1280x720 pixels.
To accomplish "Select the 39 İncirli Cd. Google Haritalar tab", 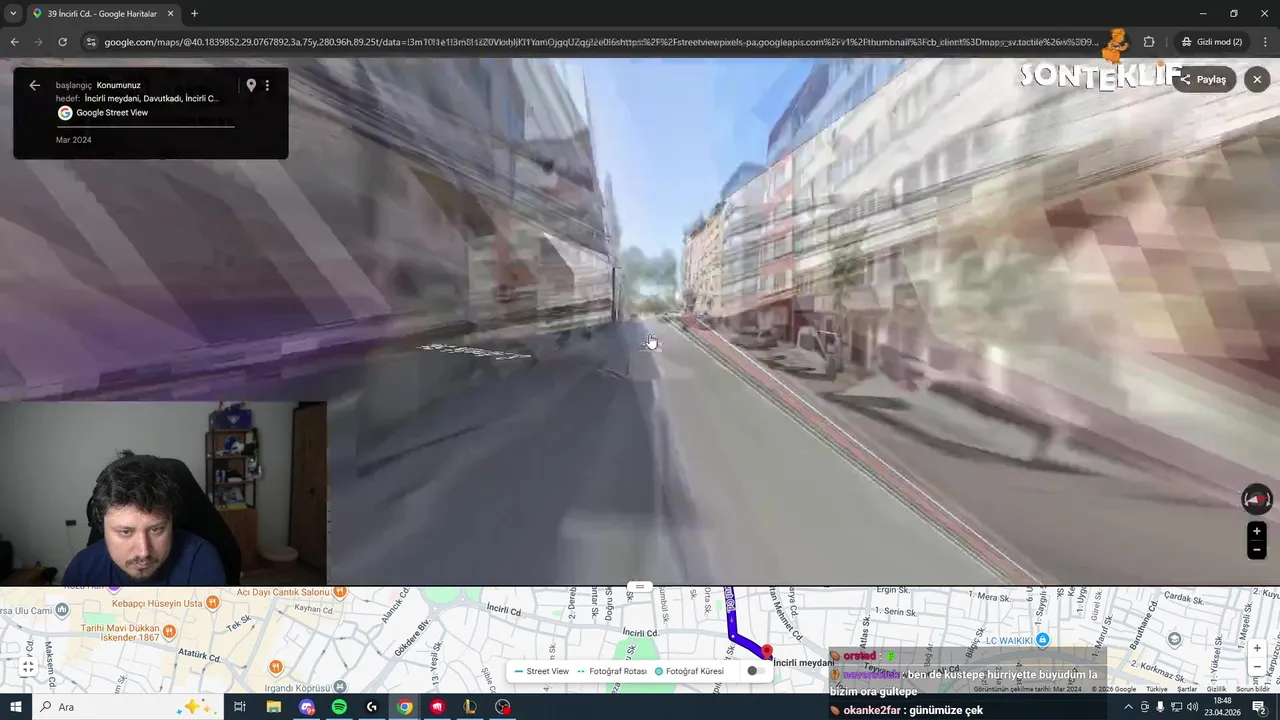I will coord(103,14).
